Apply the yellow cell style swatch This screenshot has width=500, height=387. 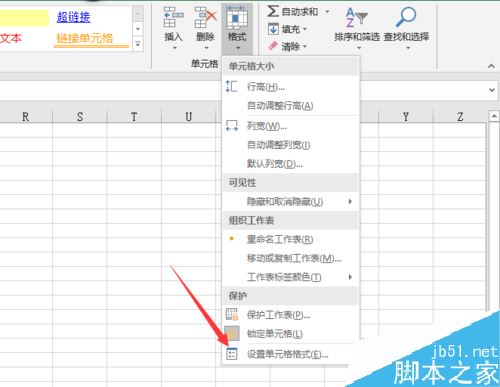(x=24, y=18)
